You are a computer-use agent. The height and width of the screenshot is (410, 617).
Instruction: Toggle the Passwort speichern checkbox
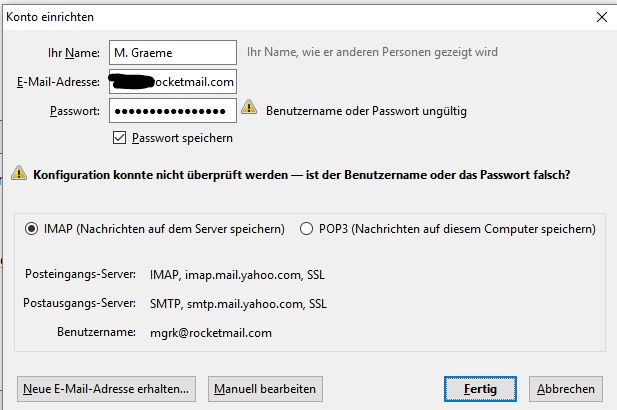(120, 138)
